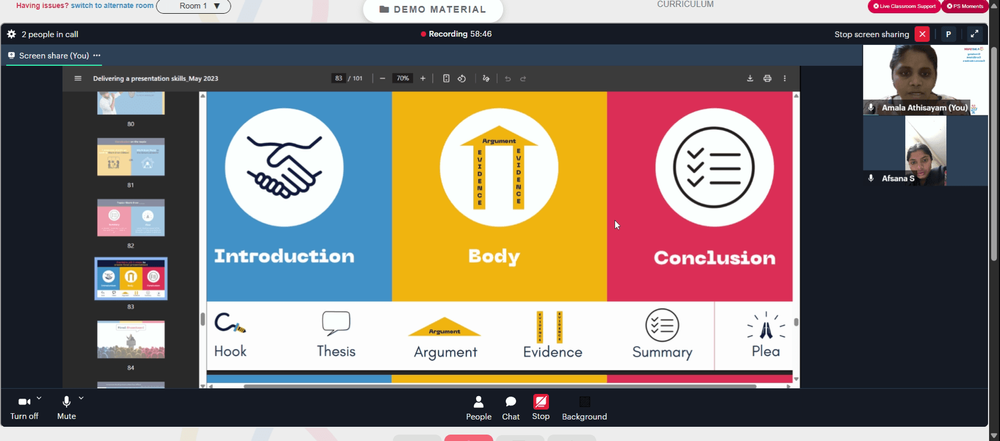Select page 82 thumbnail
This screenshot has width=1000, height=441.
[131, 218]
